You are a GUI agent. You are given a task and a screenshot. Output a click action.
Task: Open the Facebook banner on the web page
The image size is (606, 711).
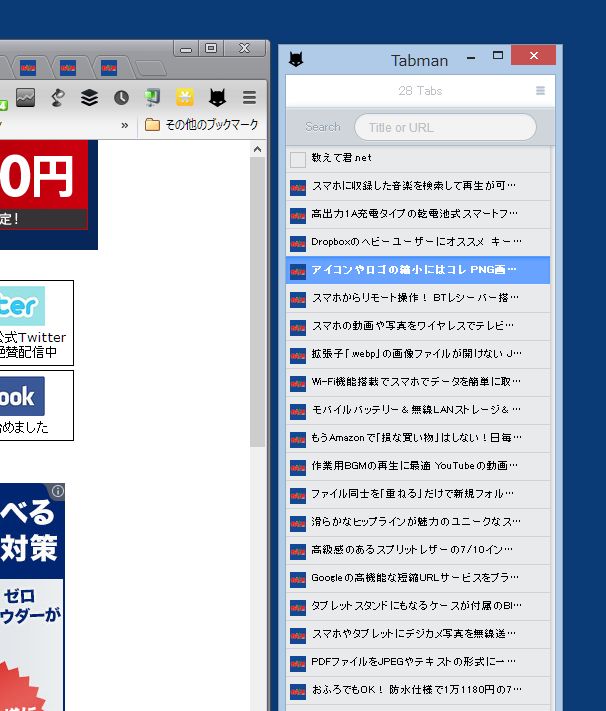click(x=36, y=405)
